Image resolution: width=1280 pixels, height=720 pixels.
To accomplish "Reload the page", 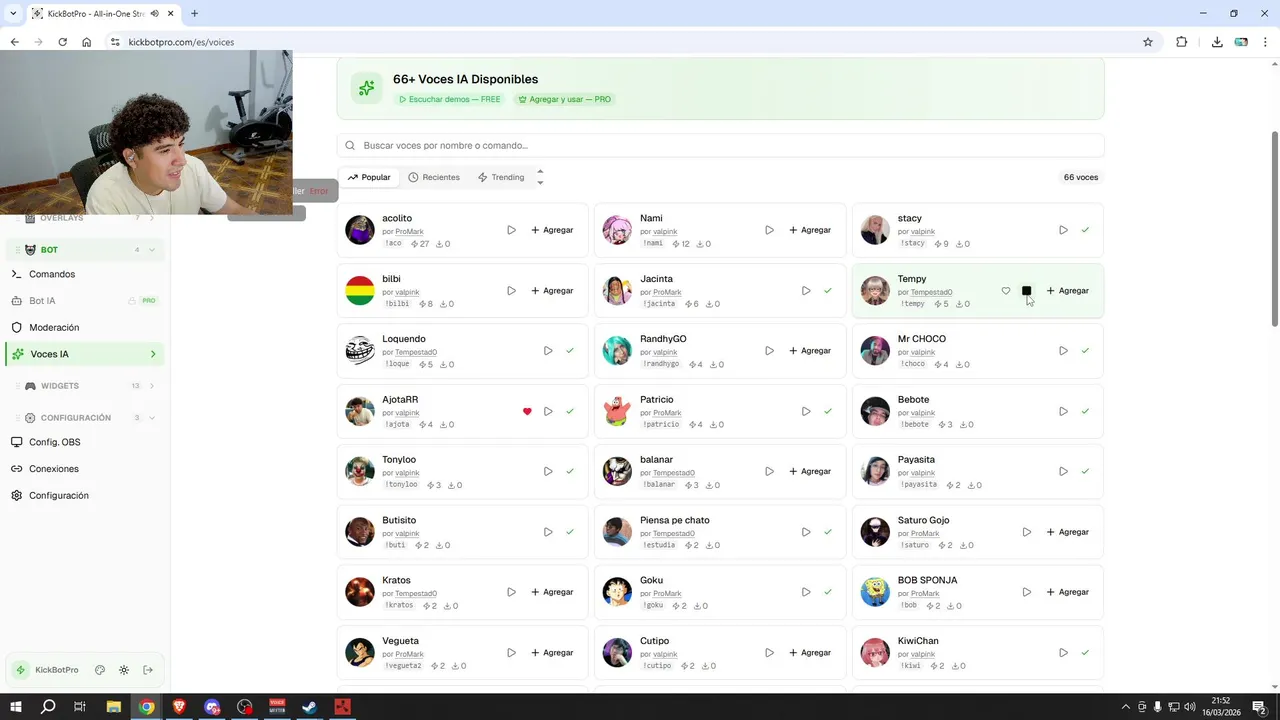I will 63,42.
